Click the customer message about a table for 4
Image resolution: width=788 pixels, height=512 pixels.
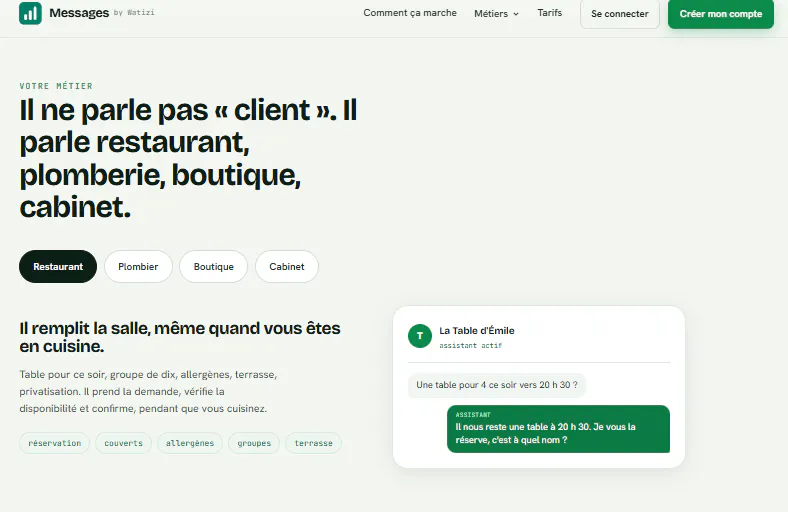pos(497,385)
